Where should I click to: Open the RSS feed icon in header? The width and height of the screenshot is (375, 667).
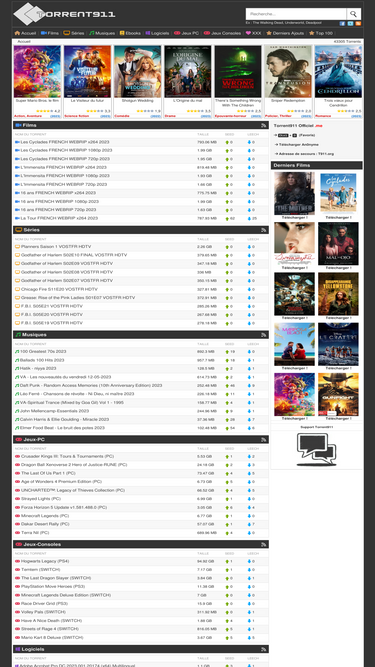pyautogui.click(x=358, y=23)
